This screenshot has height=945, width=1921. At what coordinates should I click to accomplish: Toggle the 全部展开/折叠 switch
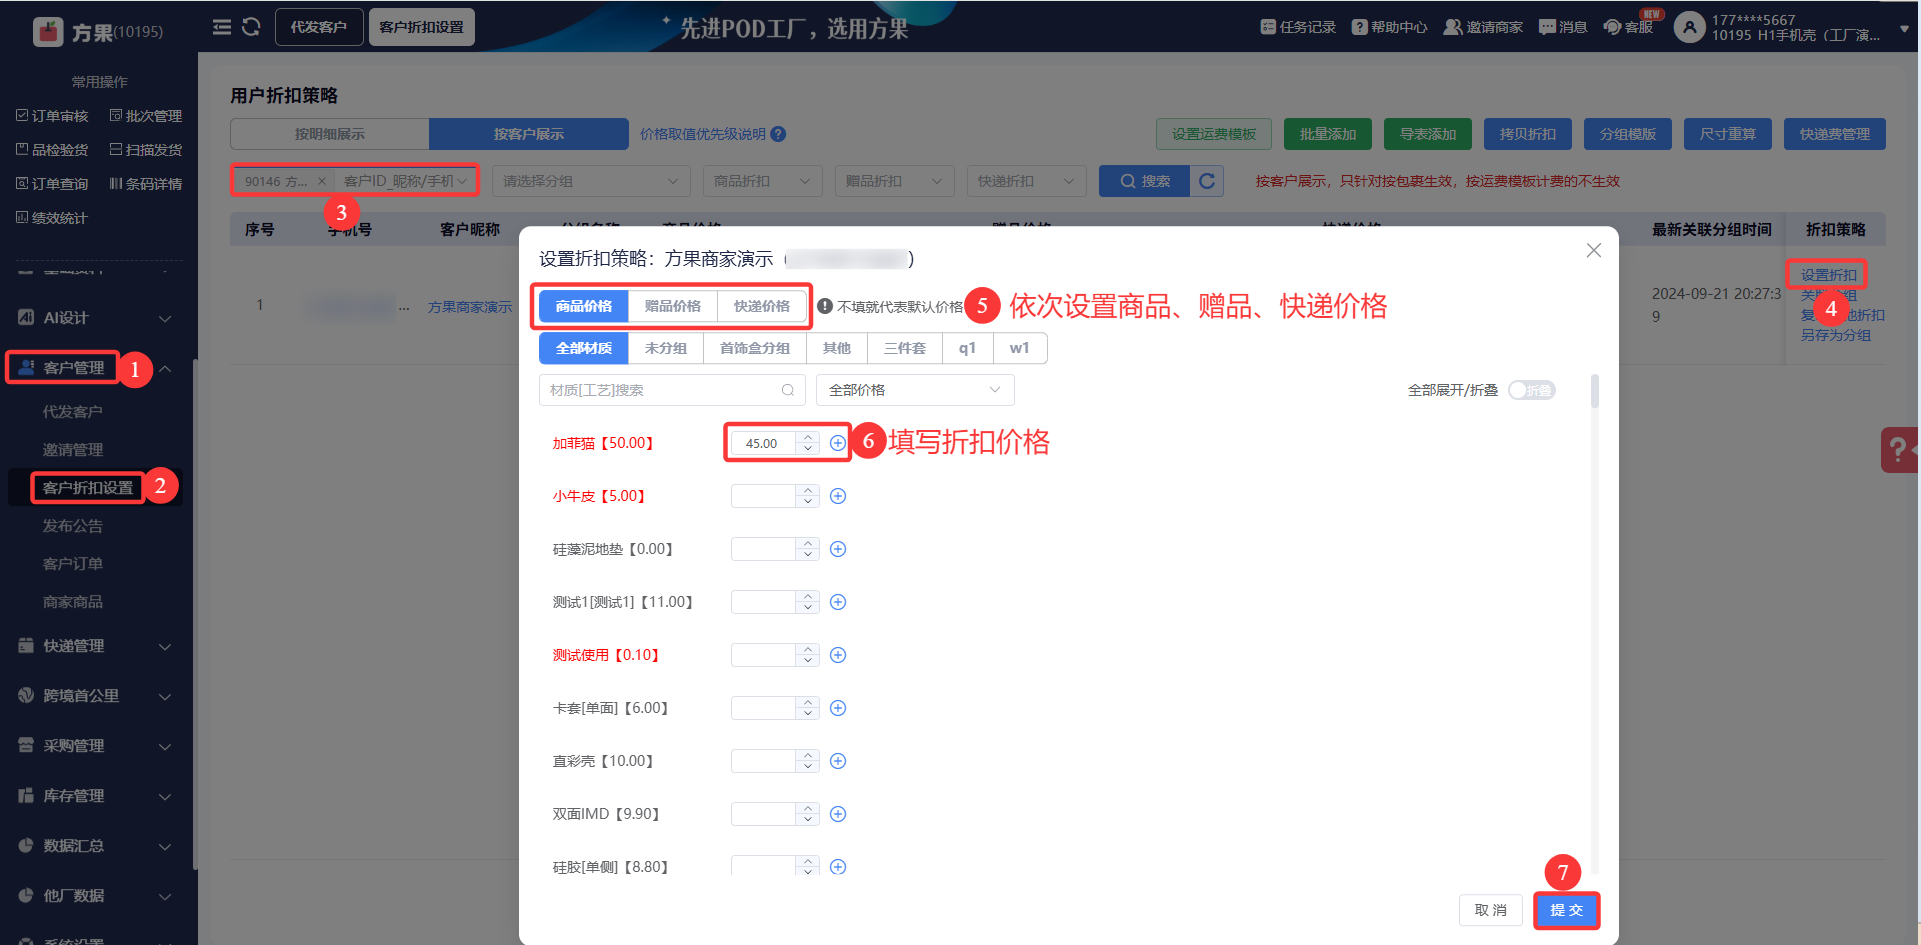(x=1532, y=390)
